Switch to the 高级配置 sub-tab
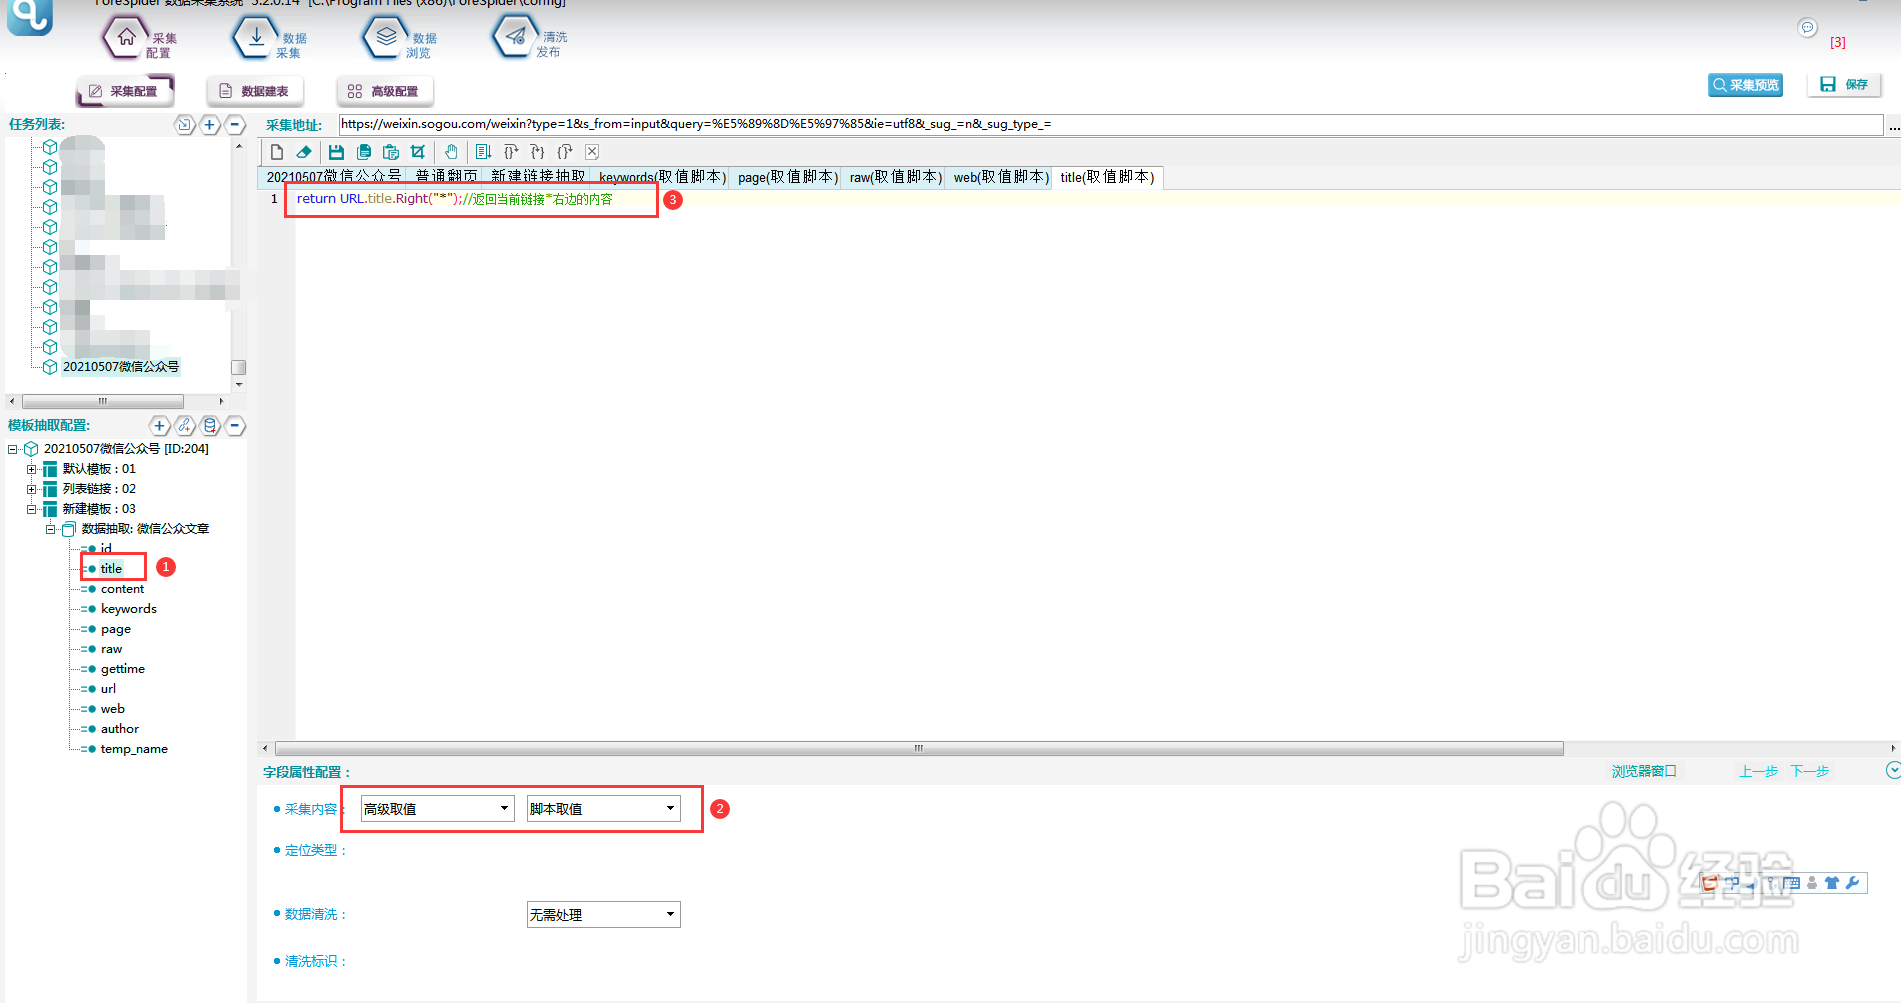Screen dimensions: 1901x1004 click(385, 91)
